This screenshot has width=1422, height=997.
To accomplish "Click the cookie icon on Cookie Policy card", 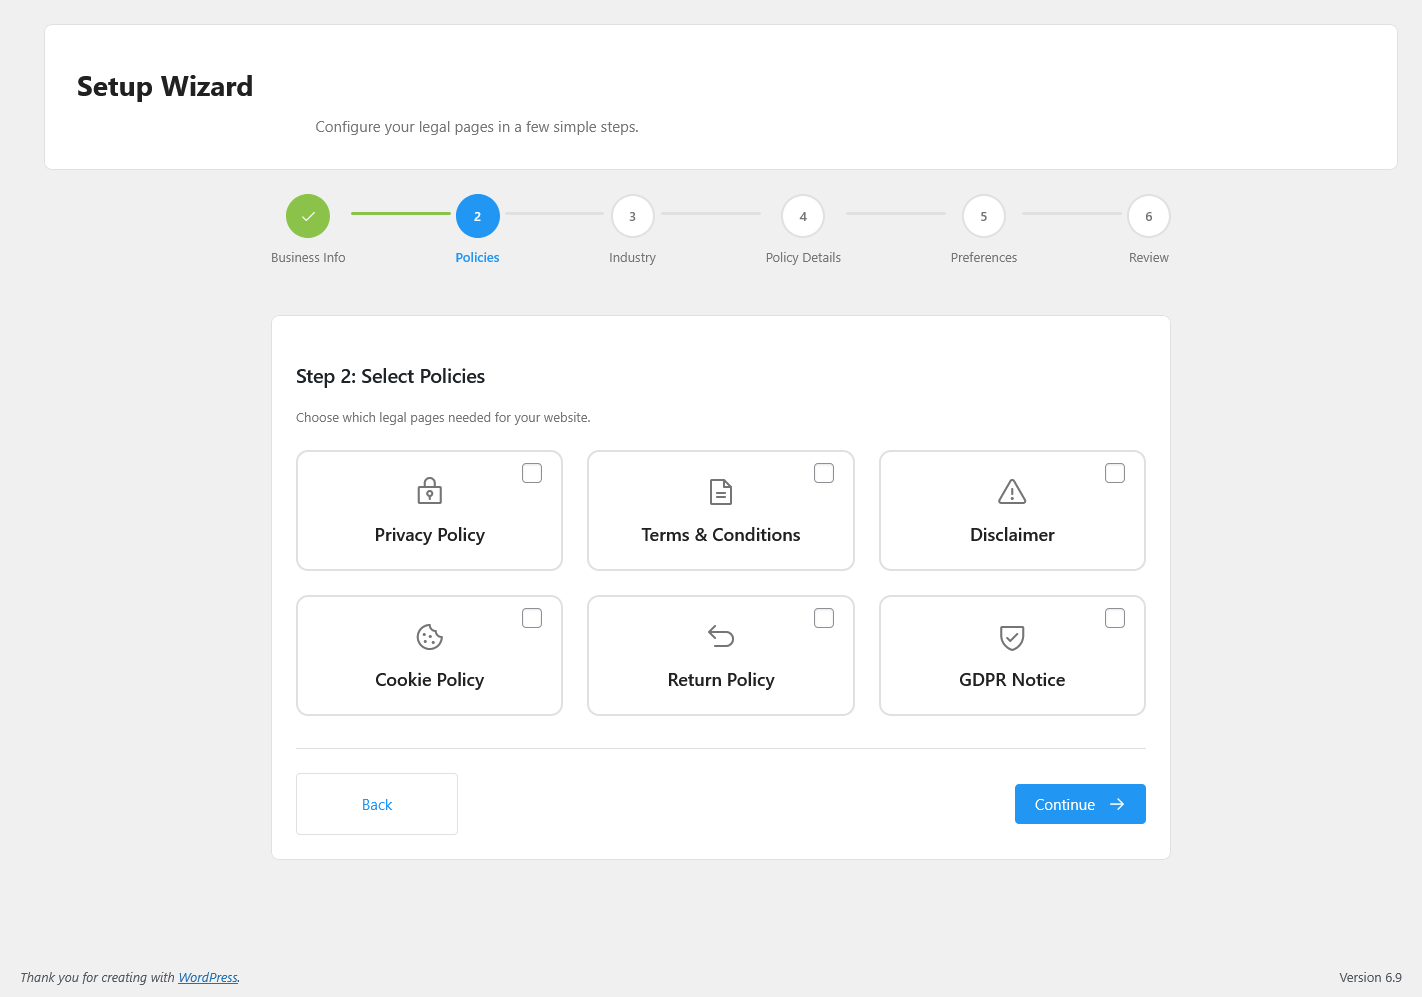I will pyautogui.click(x=429, y=637).
